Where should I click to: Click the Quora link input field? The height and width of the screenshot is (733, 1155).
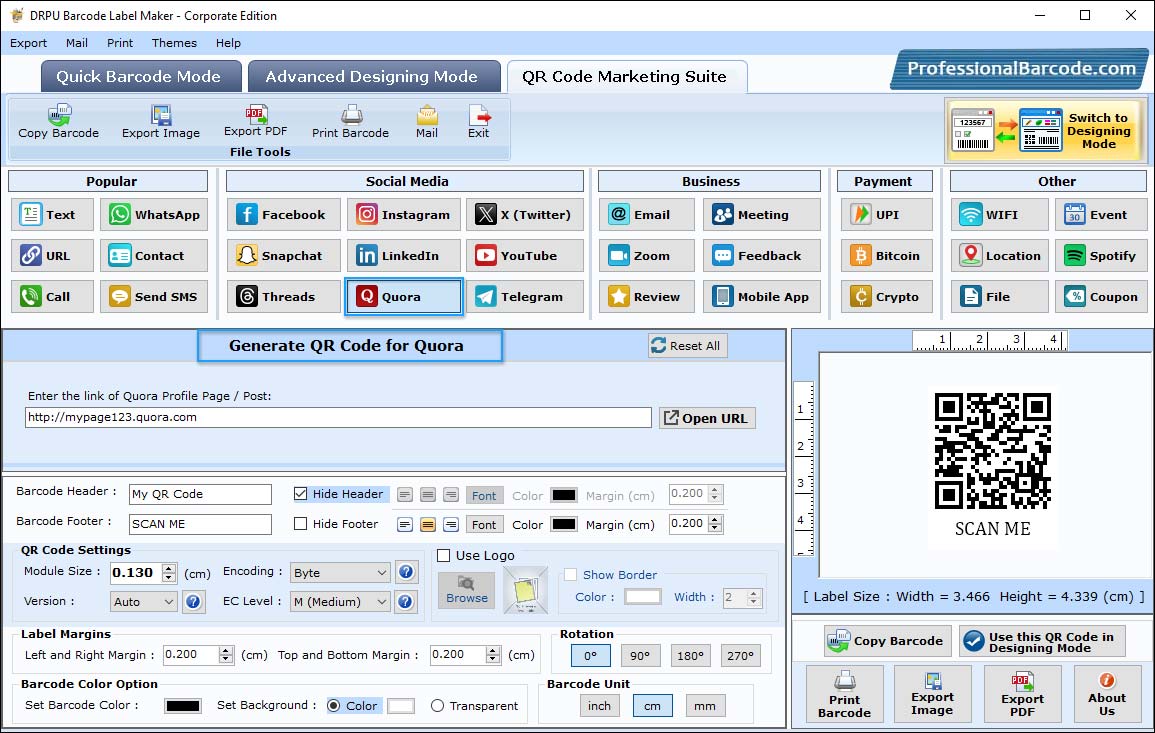(338, 418)
